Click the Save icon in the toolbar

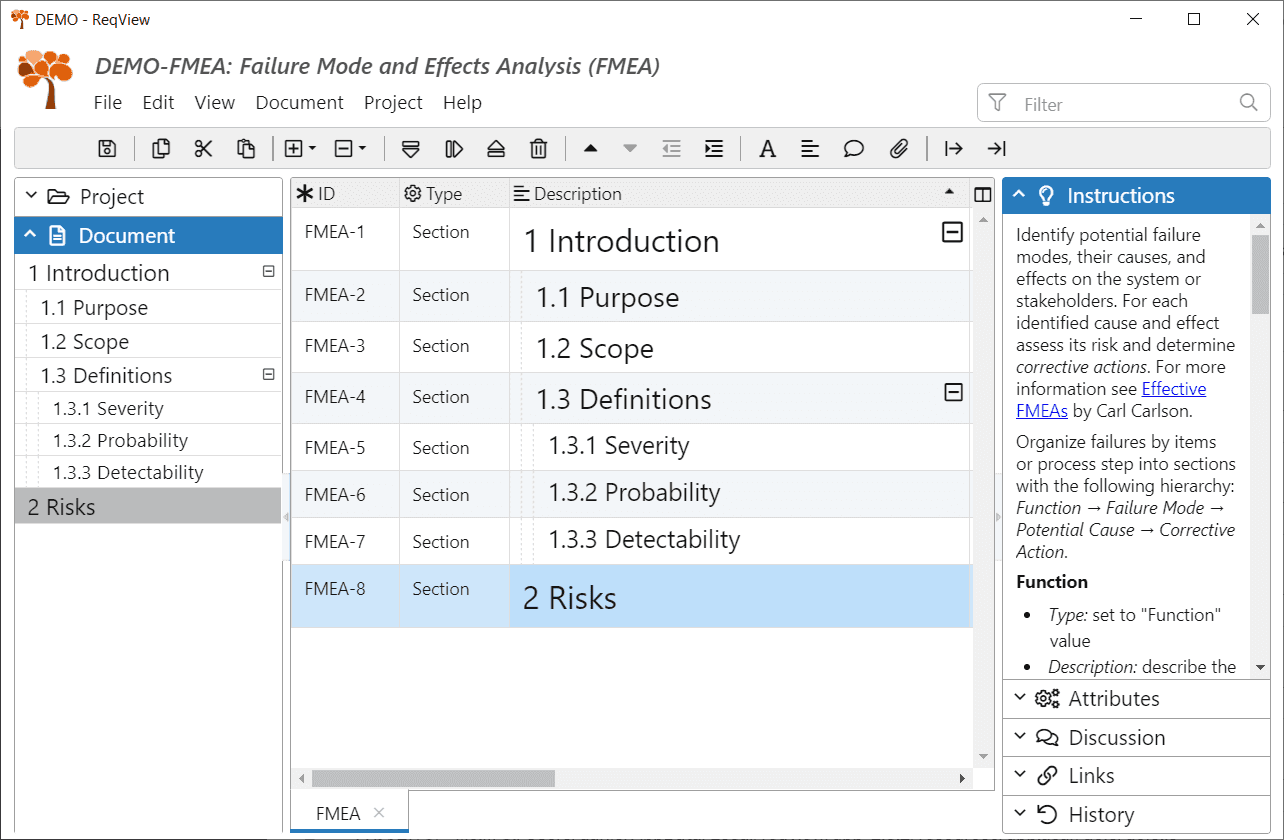[107, 149]
